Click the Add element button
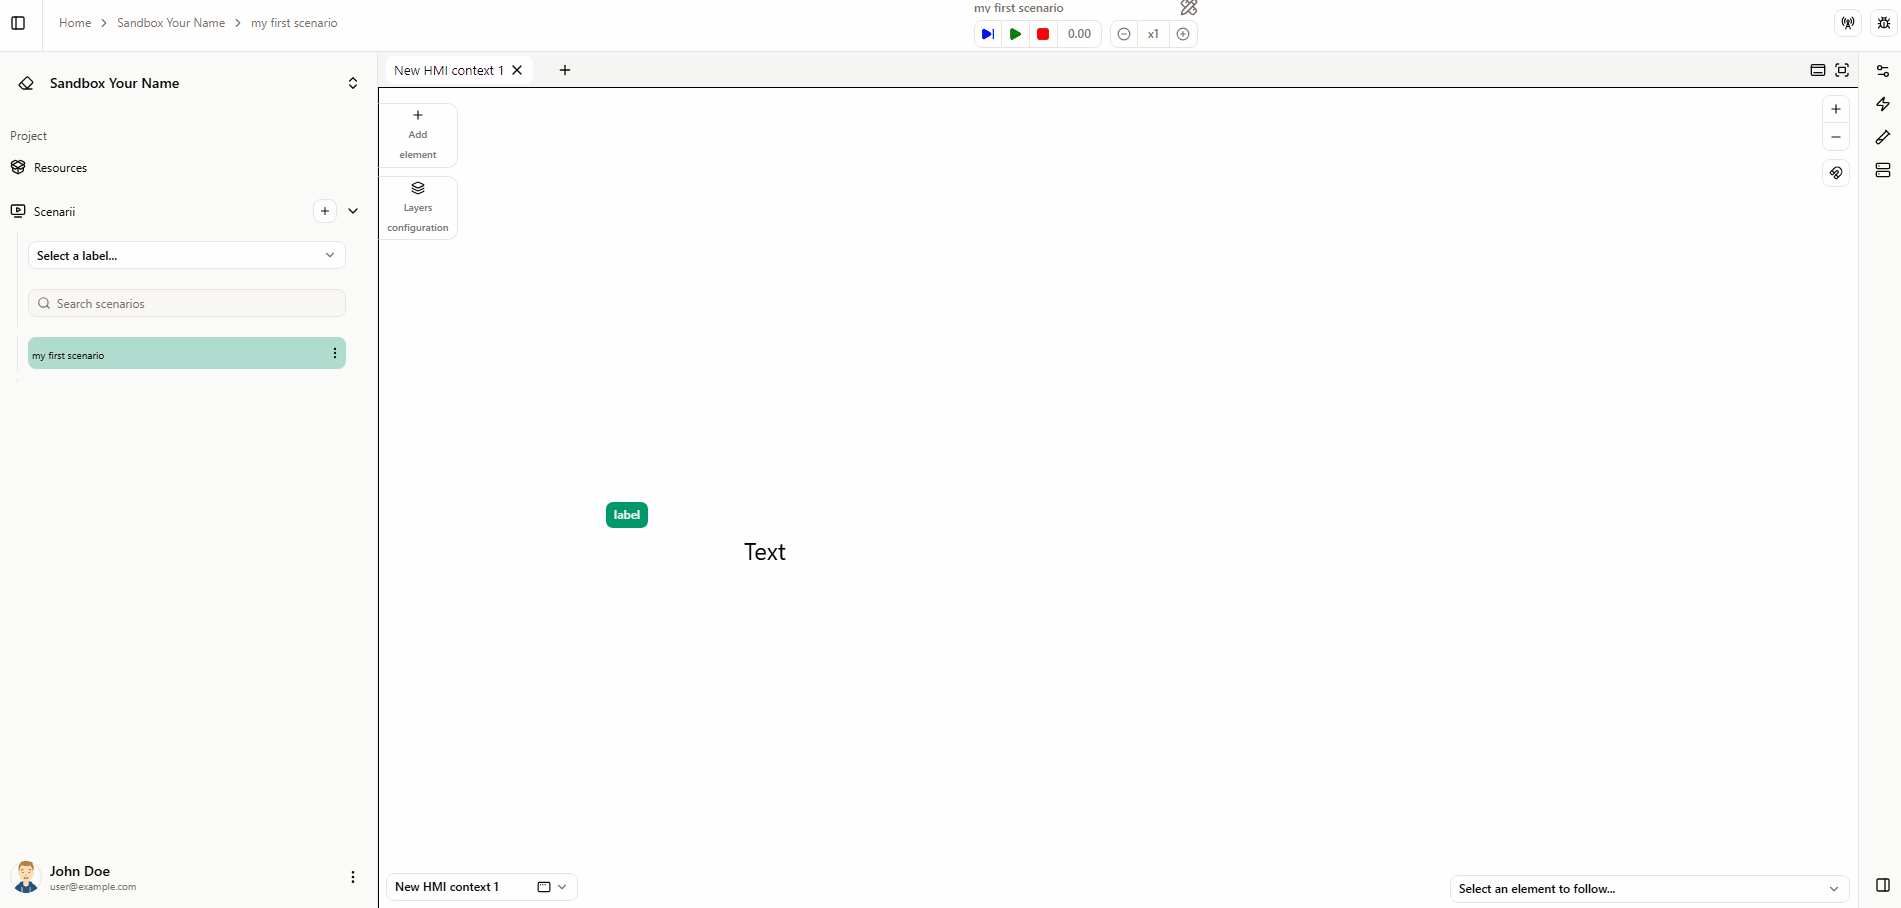This screenshot has height=908, width=1901. coord(418,134)
